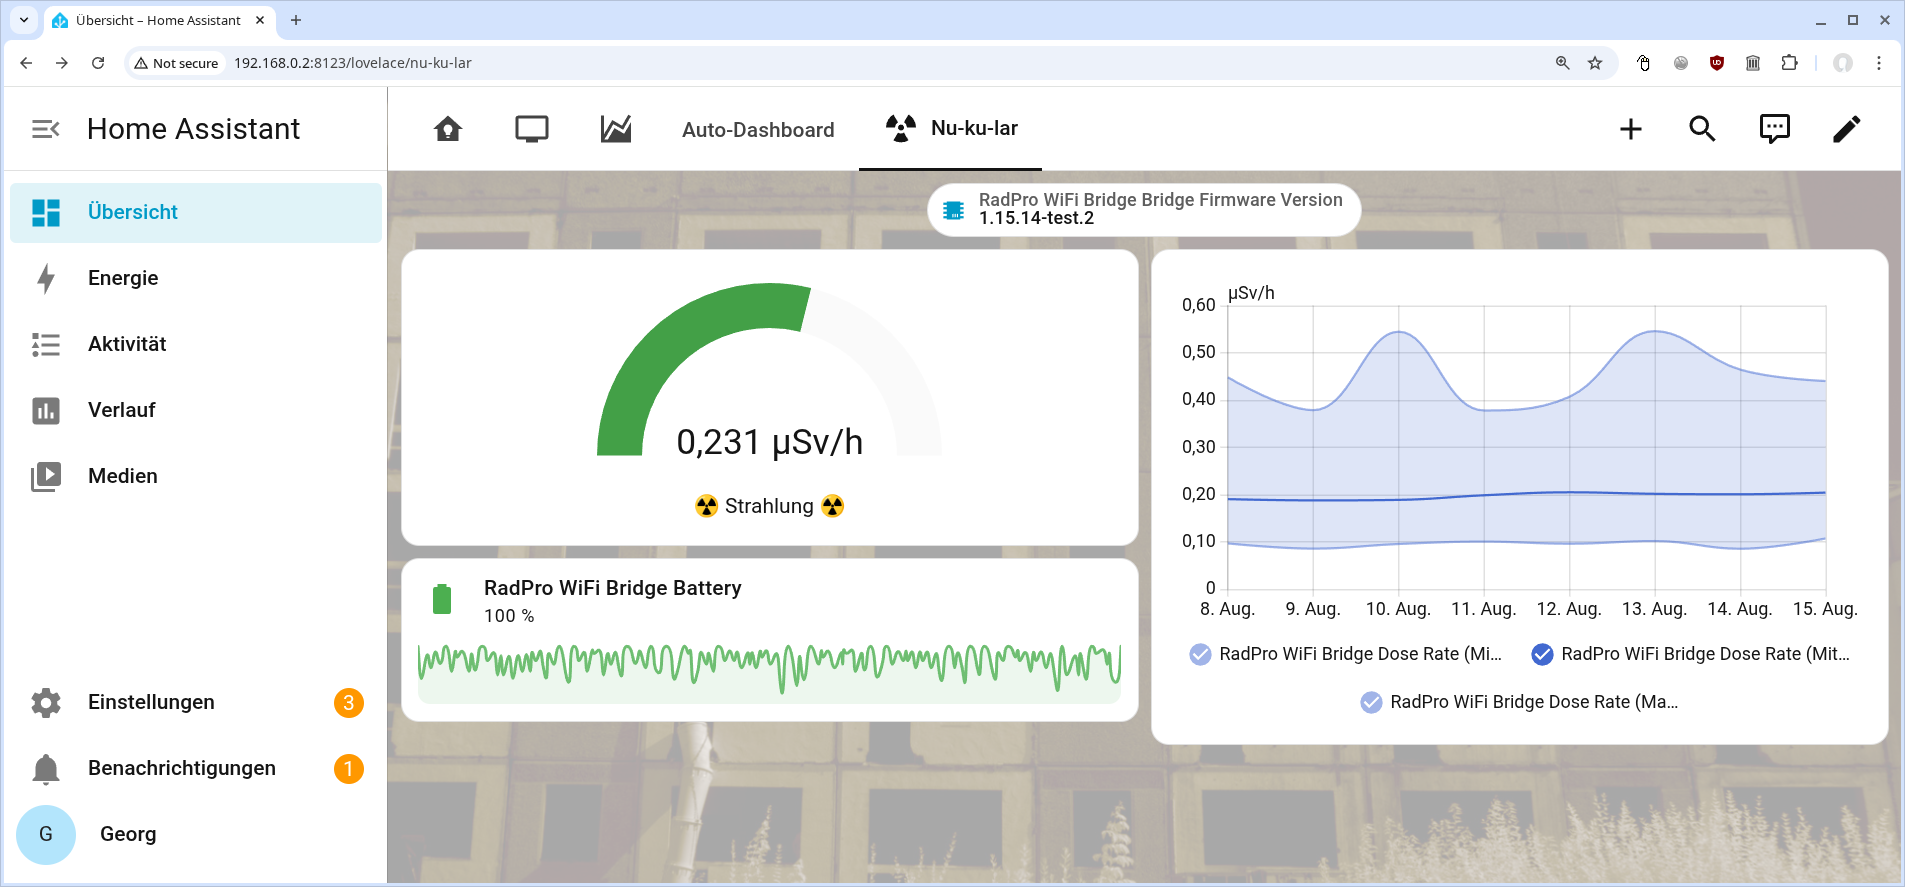Viewport: 1905px width, 887px height.
Task: Close the Übersicht – Home Assistant tab
Action: [x=260, y=20]
